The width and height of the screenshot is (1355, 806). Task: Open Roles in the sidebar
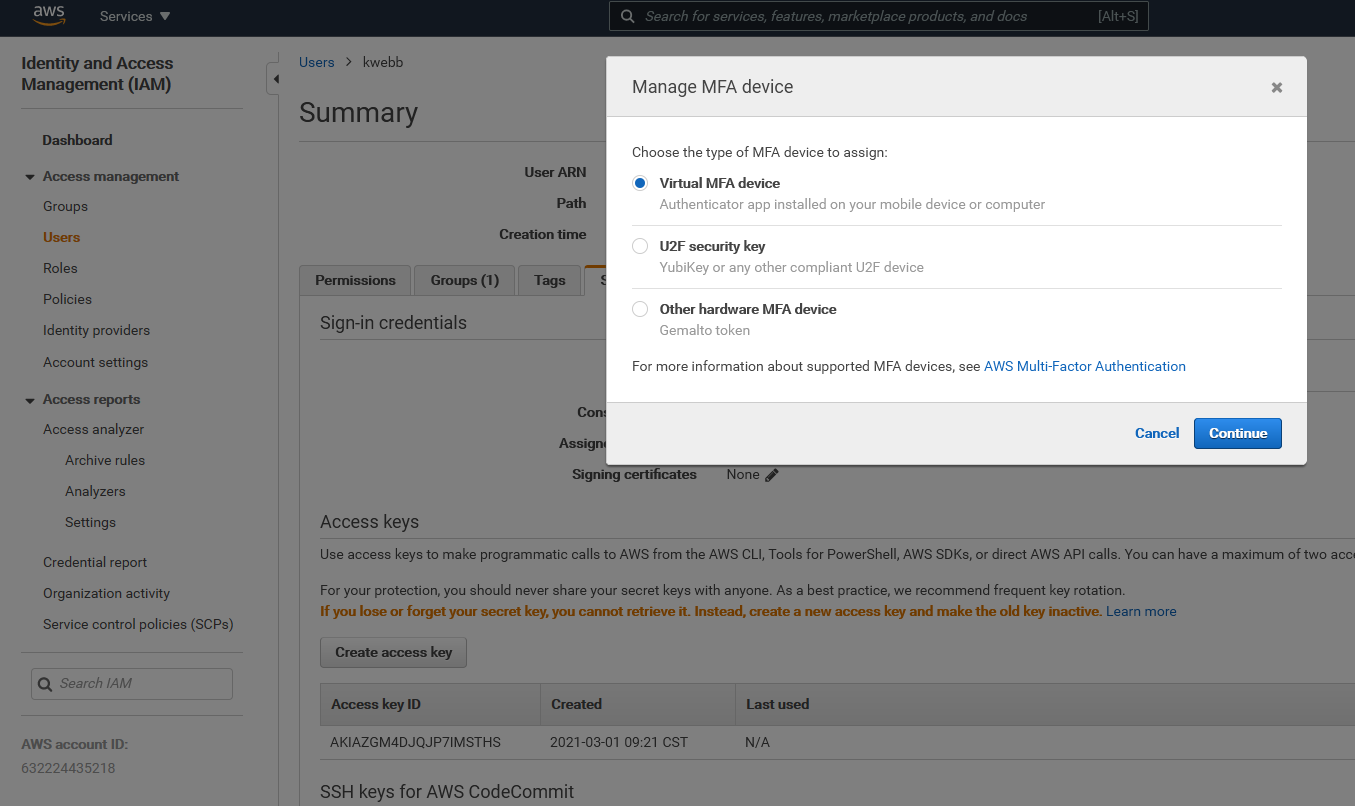coord(60,268)
